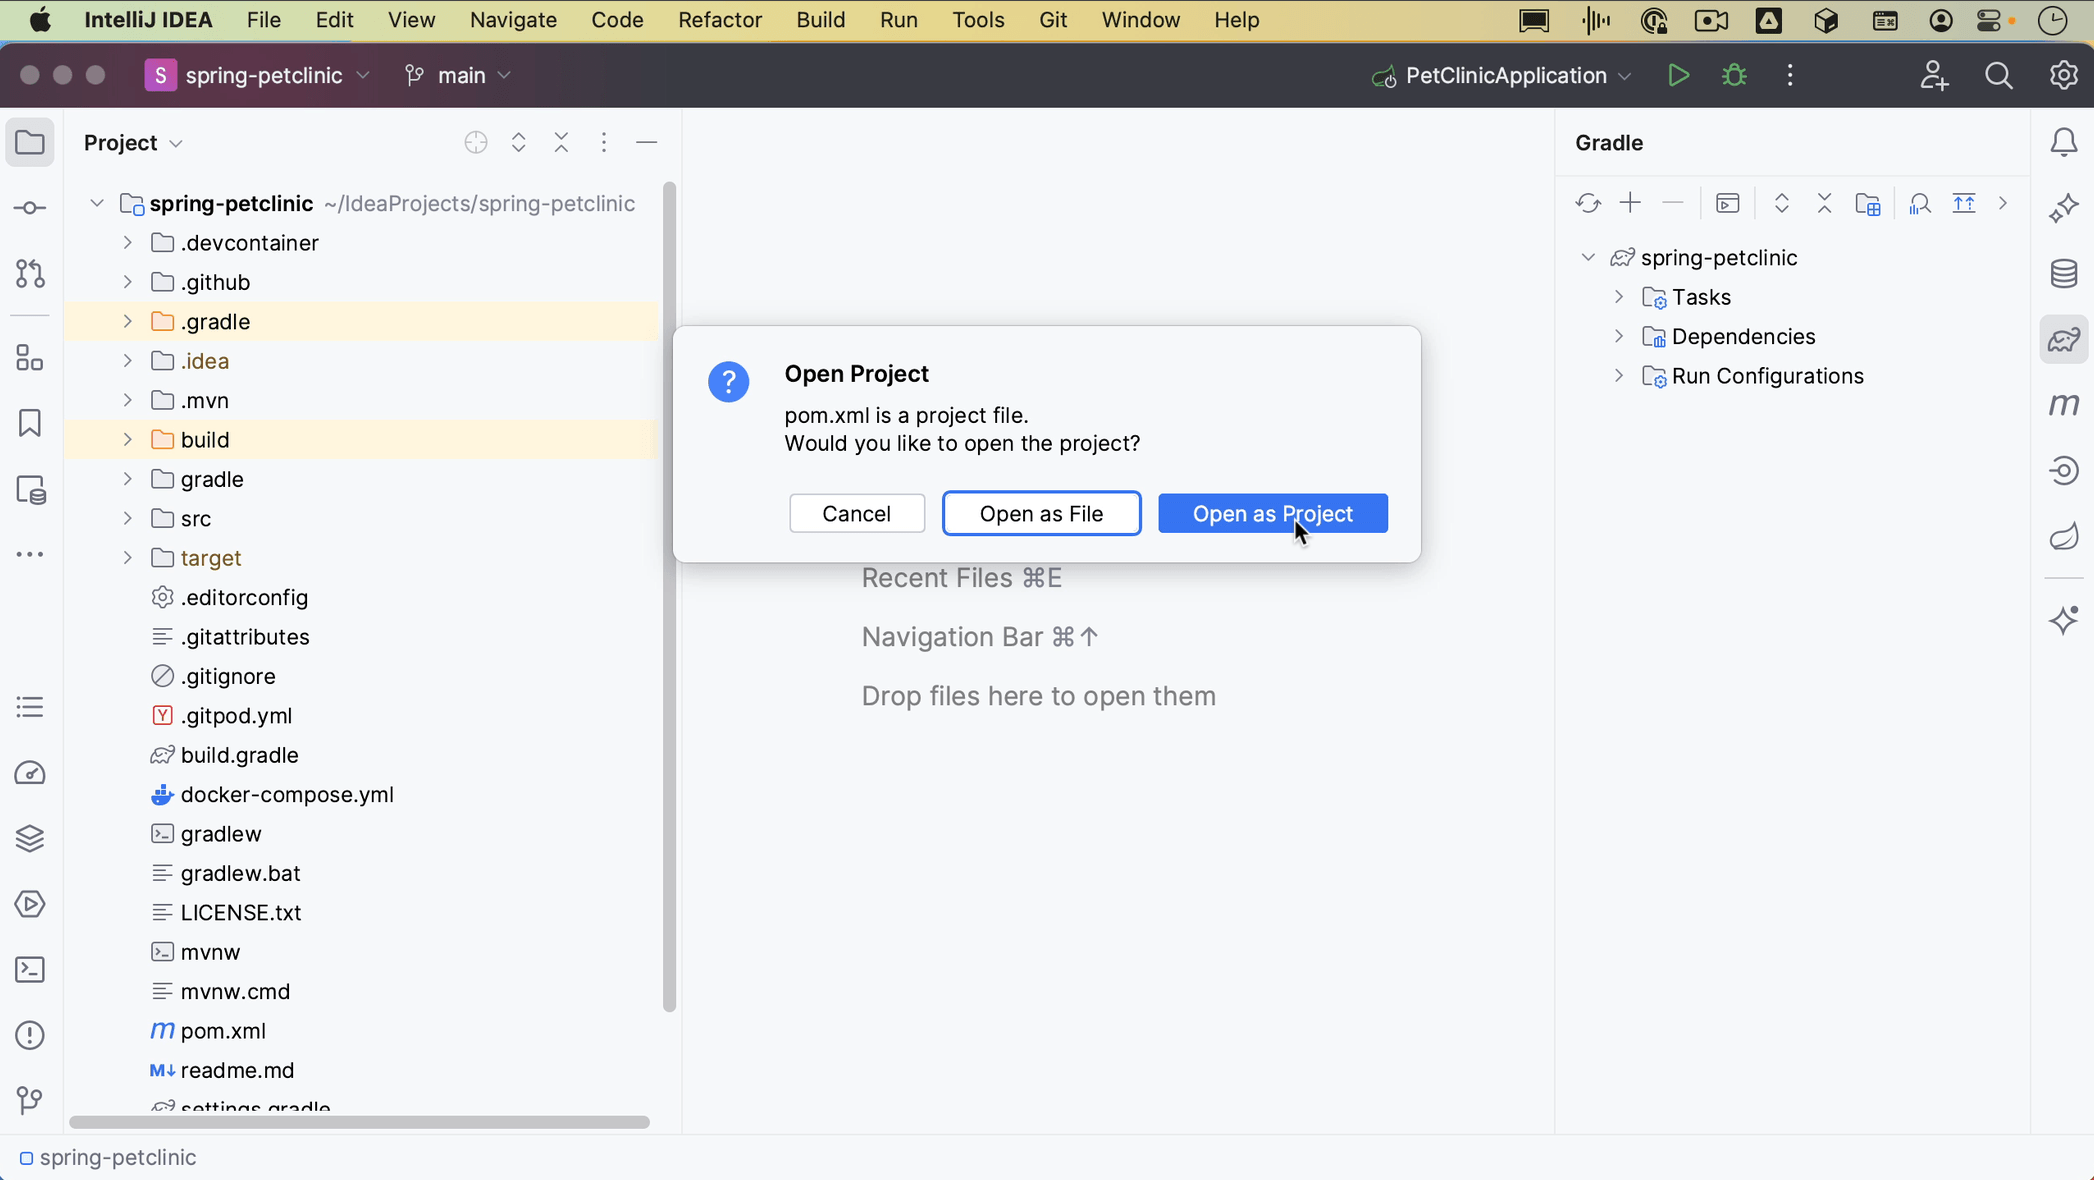This screenshot has width=2094, height=1180.
Task: Toggle the Commit tool window button
Action: [30, 208]
